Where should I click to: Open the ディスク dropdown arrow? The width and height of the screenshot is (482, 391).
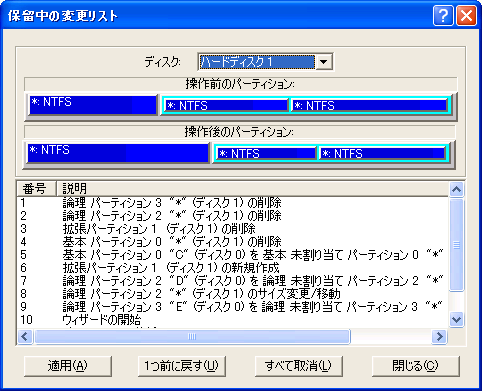[x=324, y=62]
